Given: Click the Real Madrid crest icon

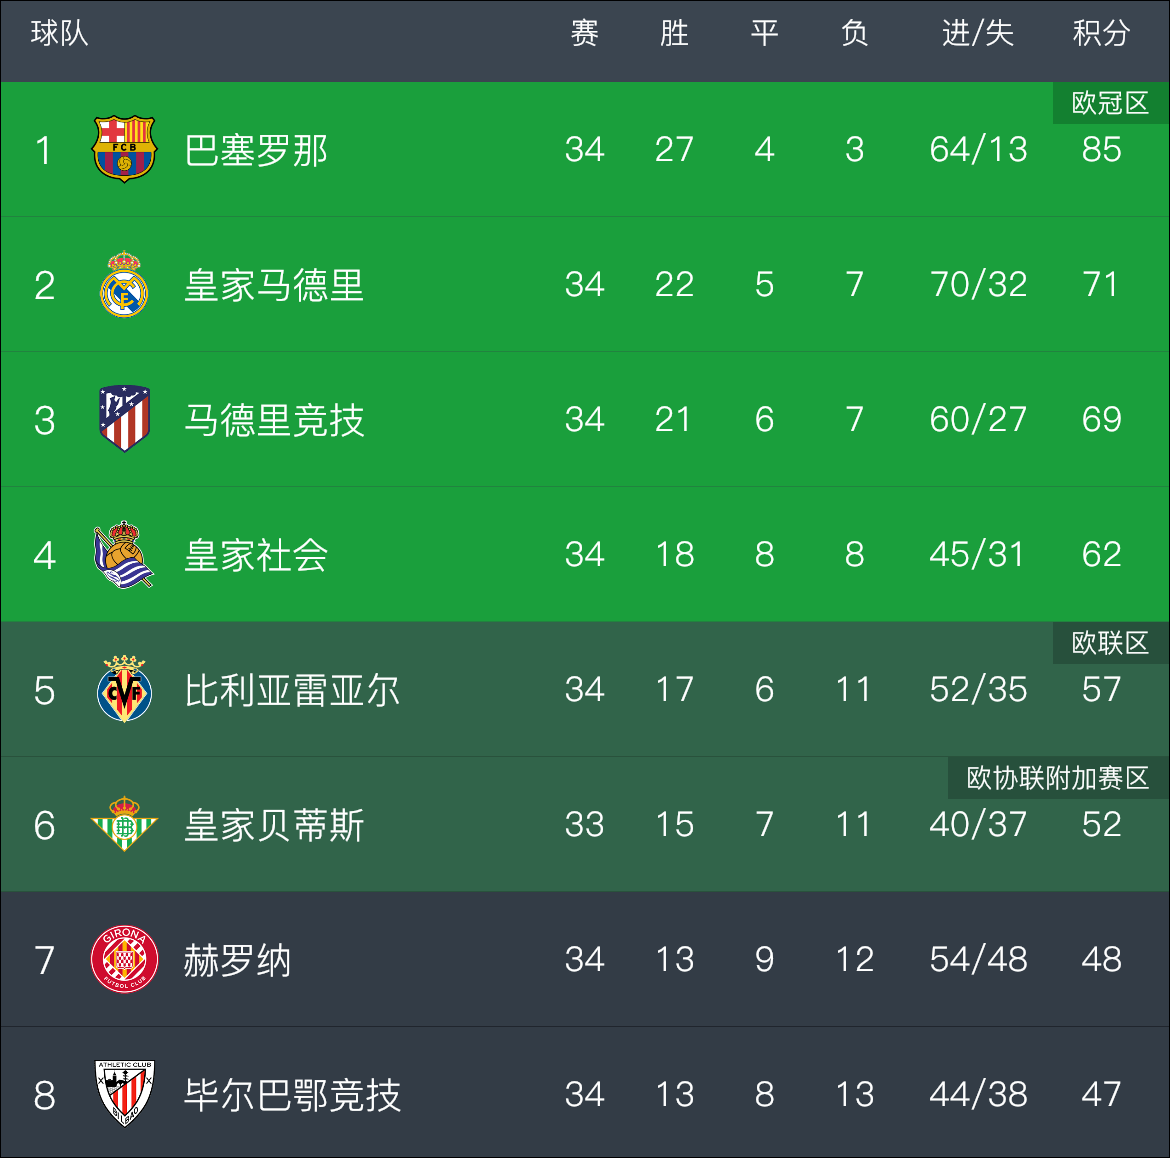Looking at the screenshot, I should pyautogui.click(x=124, y=284).
